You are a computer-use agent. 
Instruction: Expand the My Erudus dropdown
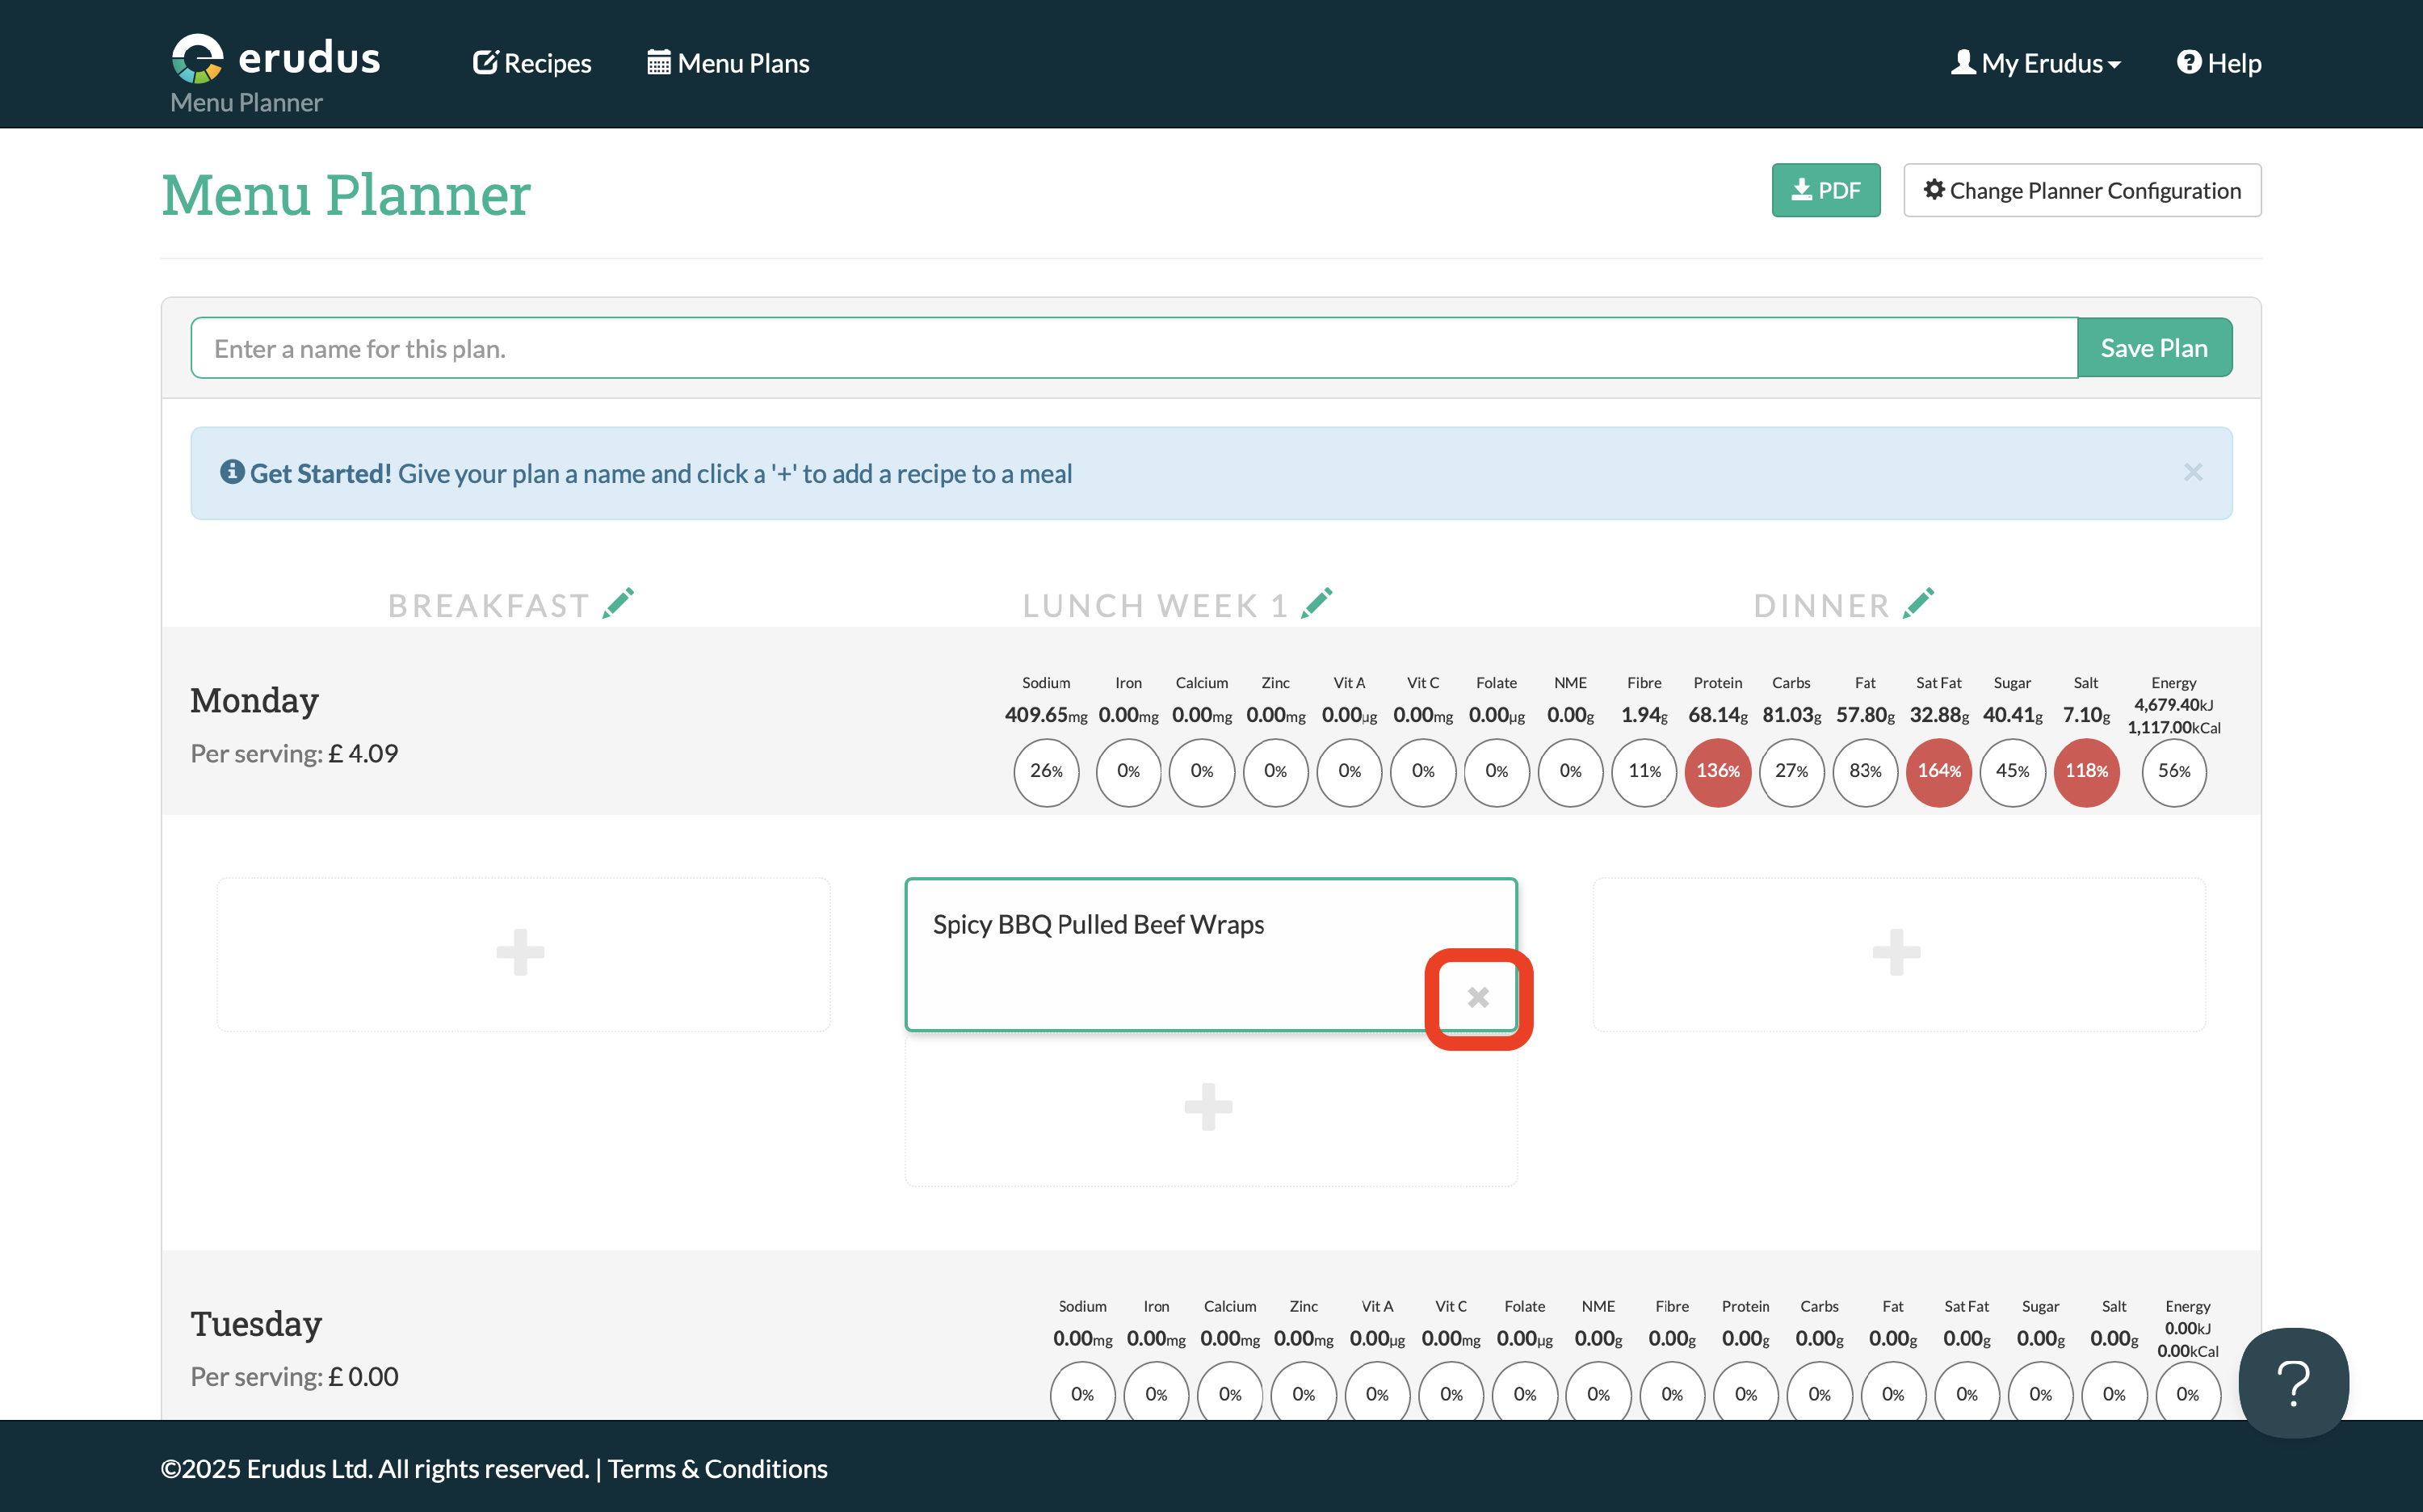tap(2036, 63)
